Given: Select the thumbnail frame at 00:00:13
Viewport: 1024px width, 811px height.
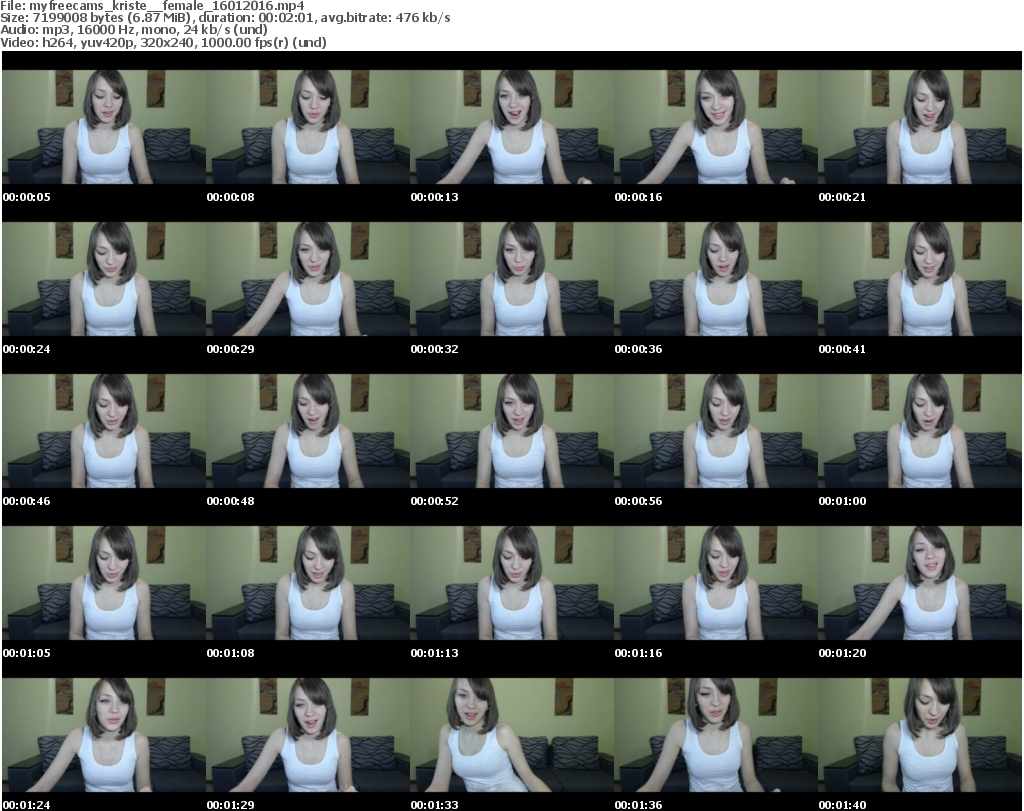Looking at the screenshot, I should (512, 127).
